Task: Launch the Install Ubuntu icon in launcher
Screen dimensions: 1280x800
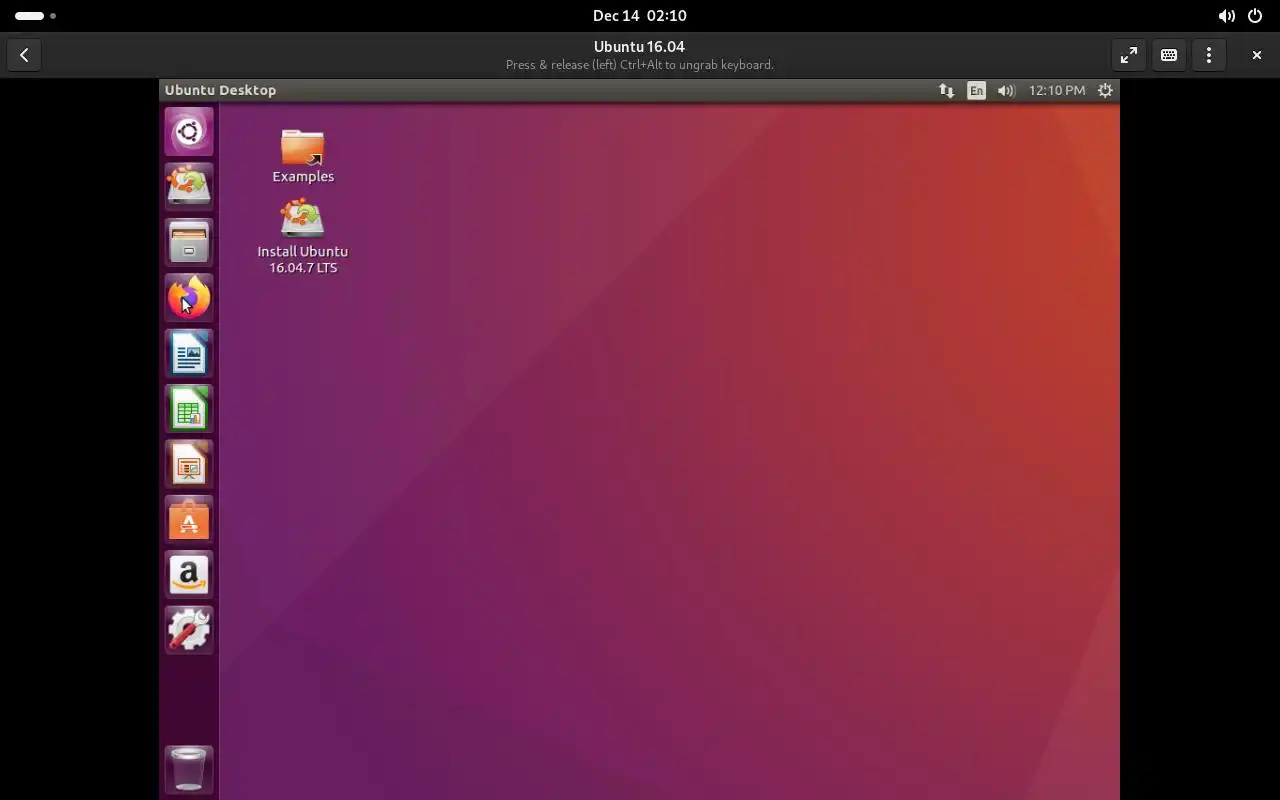Action: tap(189, 187)
